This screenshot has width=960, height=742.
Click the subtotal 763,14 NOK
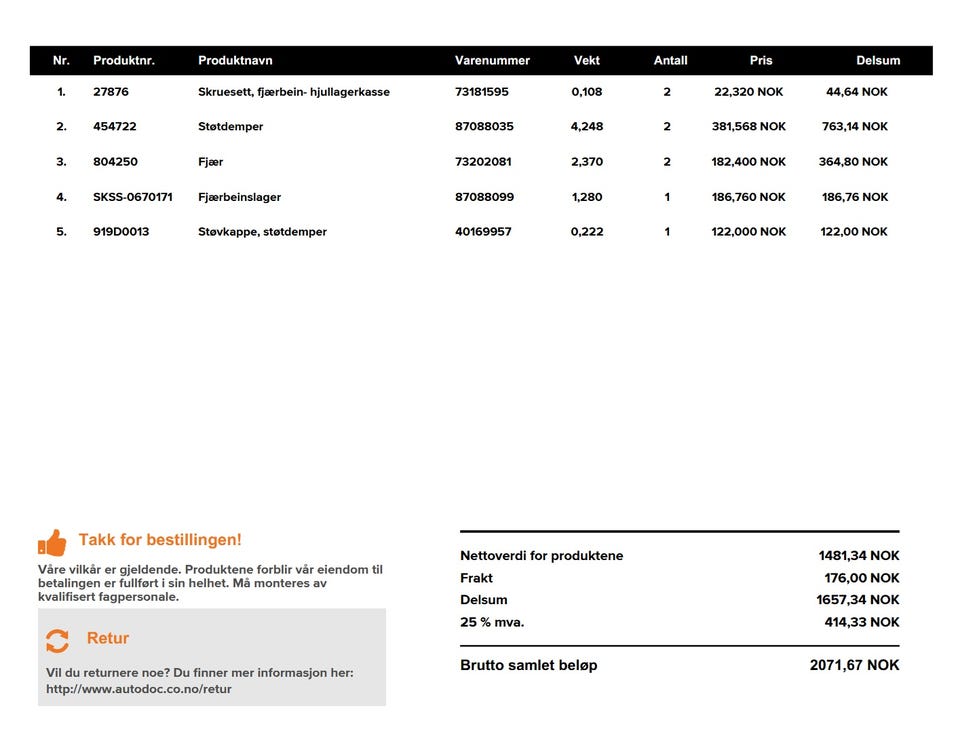[x=855, y=127]
